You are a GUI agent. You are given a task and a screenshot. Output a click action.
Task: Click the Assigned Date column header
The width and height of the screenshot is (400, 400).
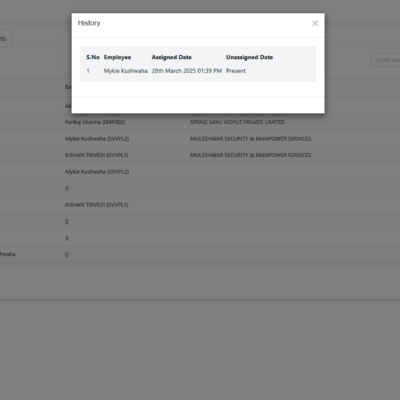click(172, 57)
